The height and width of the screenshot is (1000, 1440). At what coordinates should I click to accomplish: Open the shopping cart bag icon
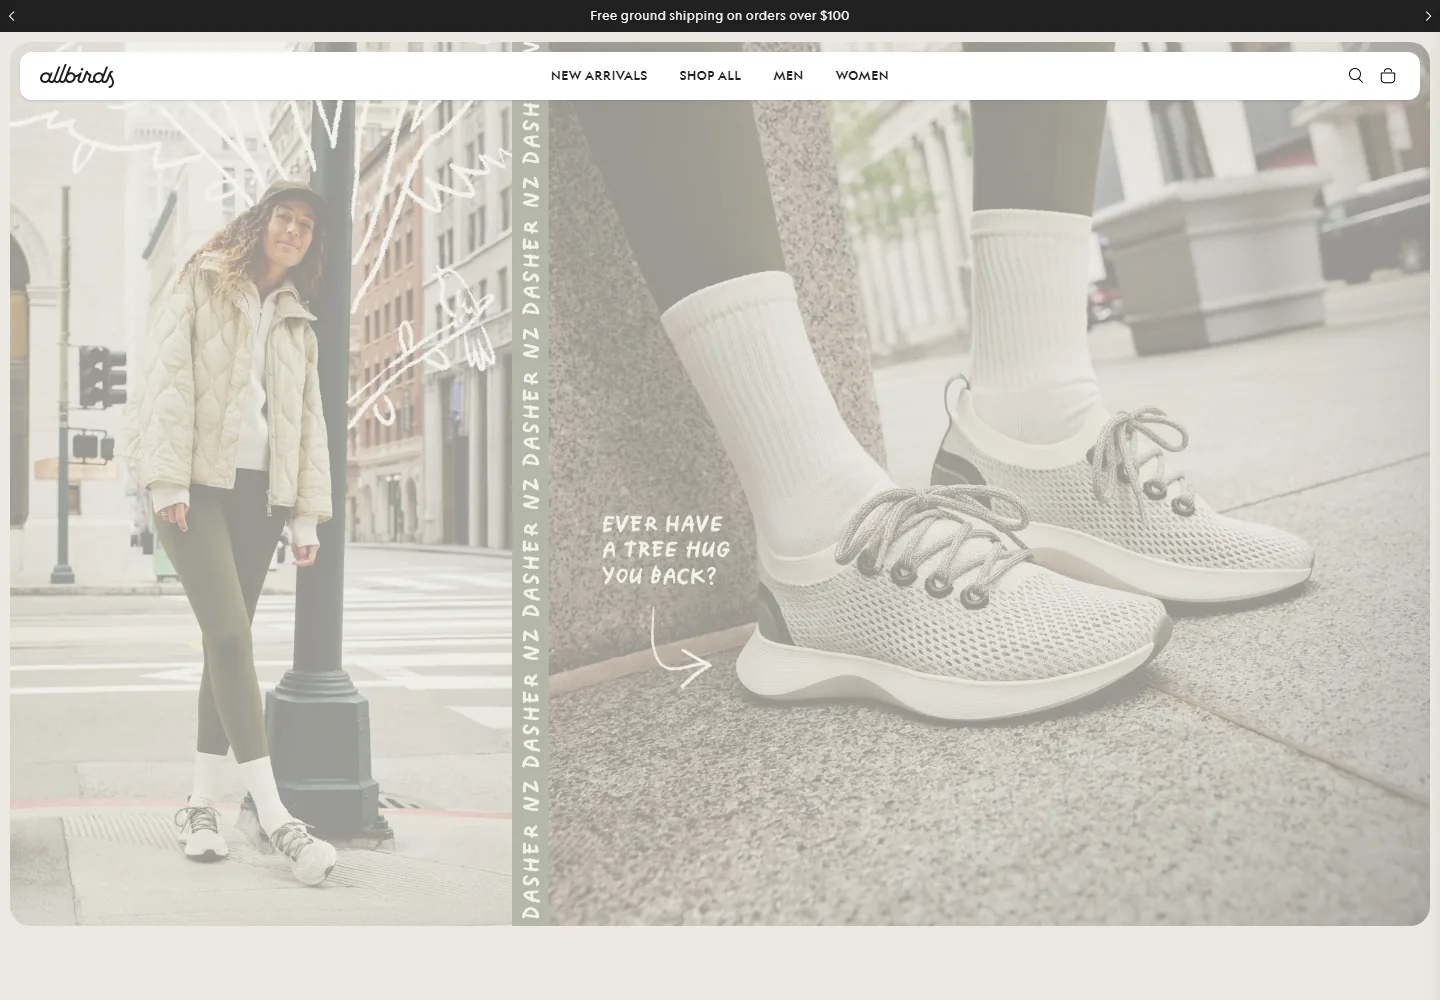pos(1387,76)
